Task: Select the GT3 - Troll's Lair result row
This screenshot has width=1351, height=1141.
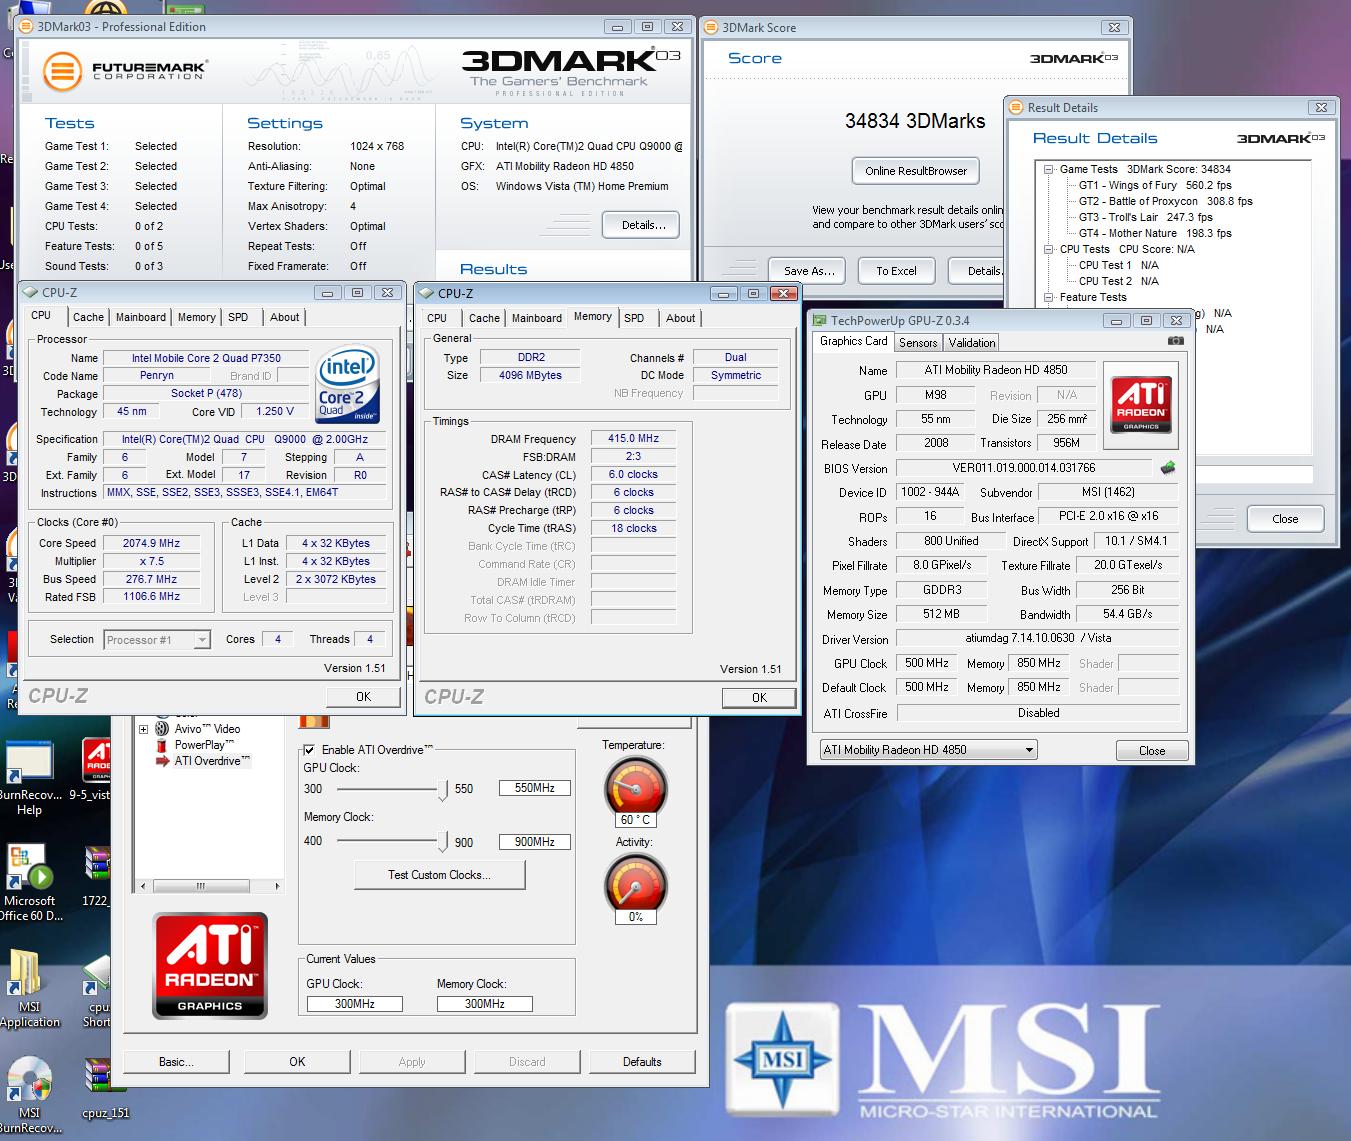Action: pos(1145,217)
